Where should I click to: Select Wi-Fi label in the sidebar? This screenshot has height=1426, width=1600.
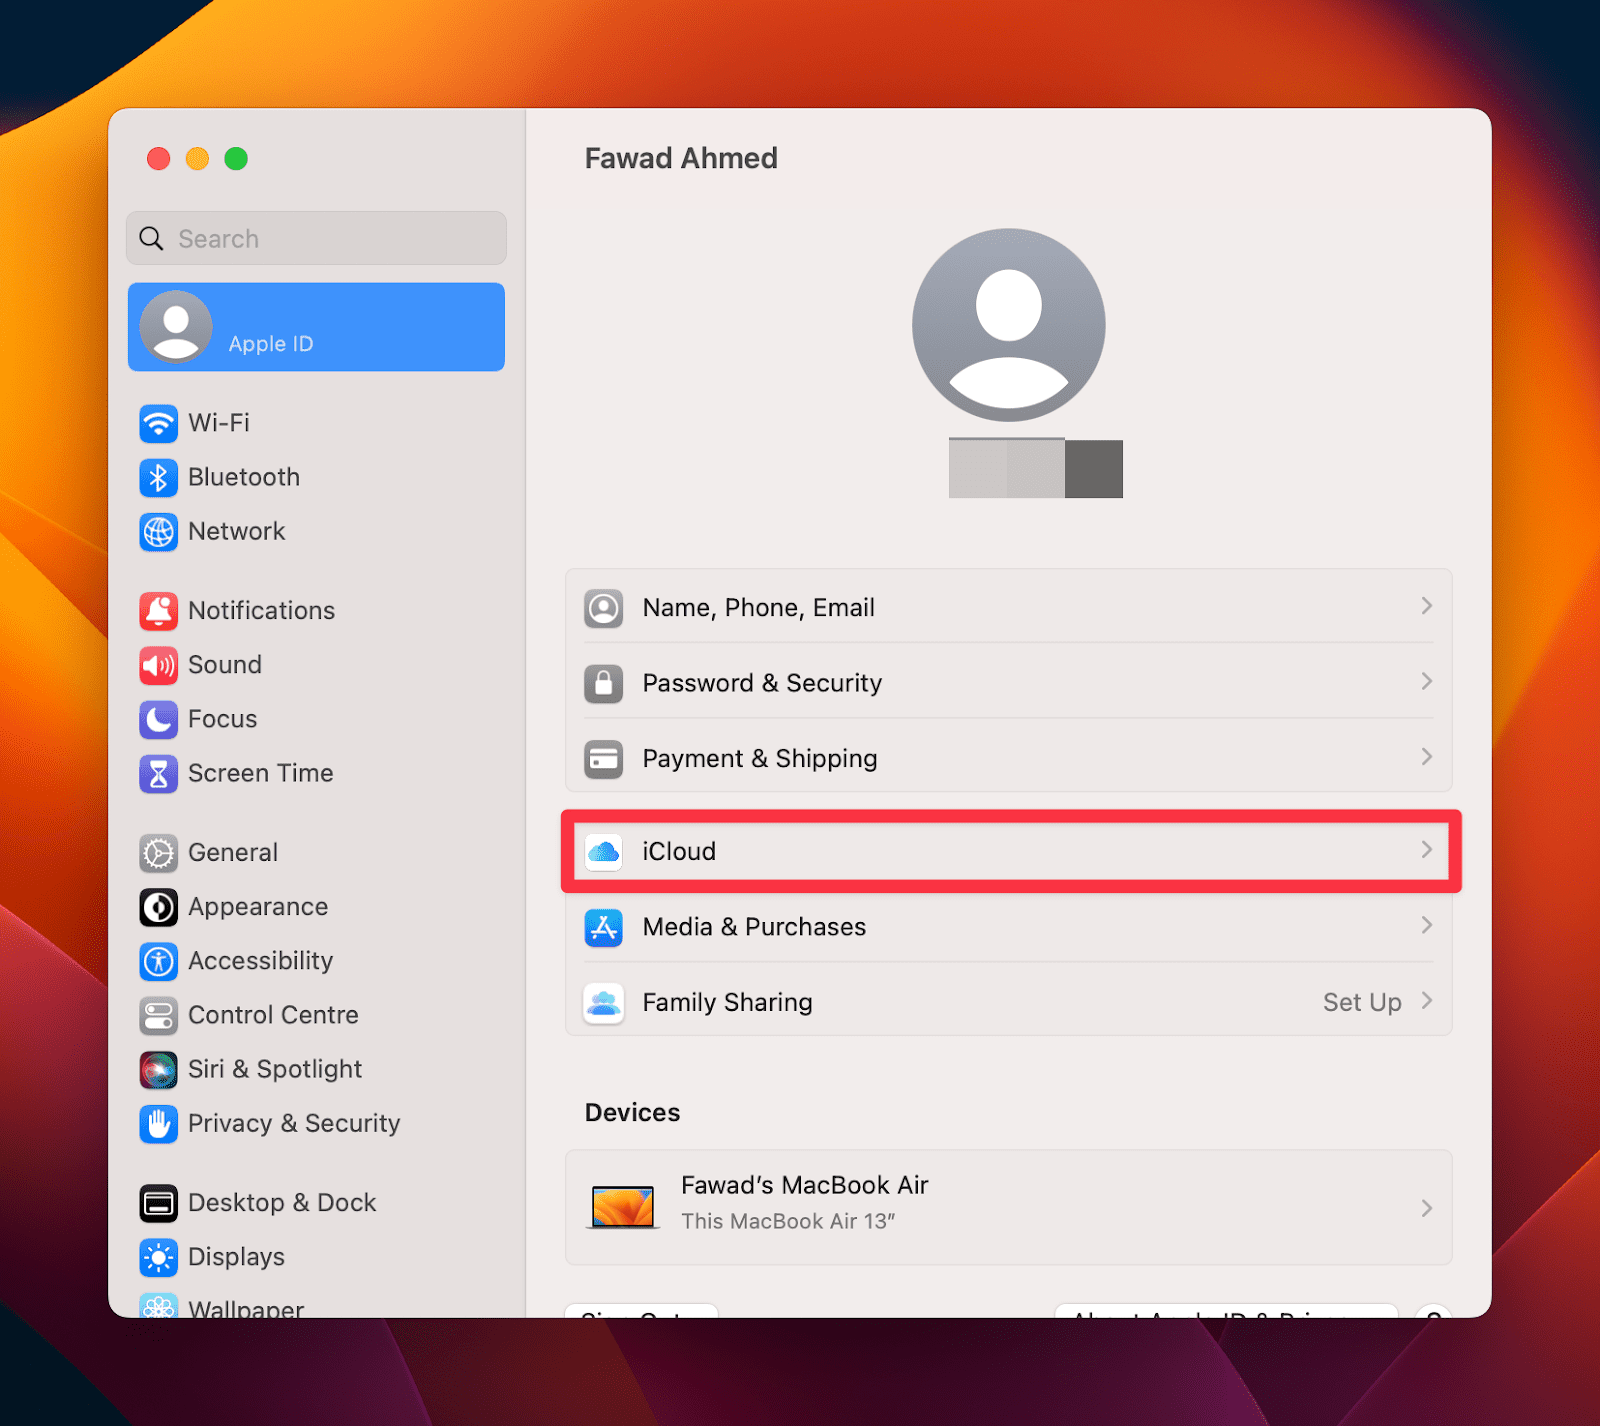point(219,423)
